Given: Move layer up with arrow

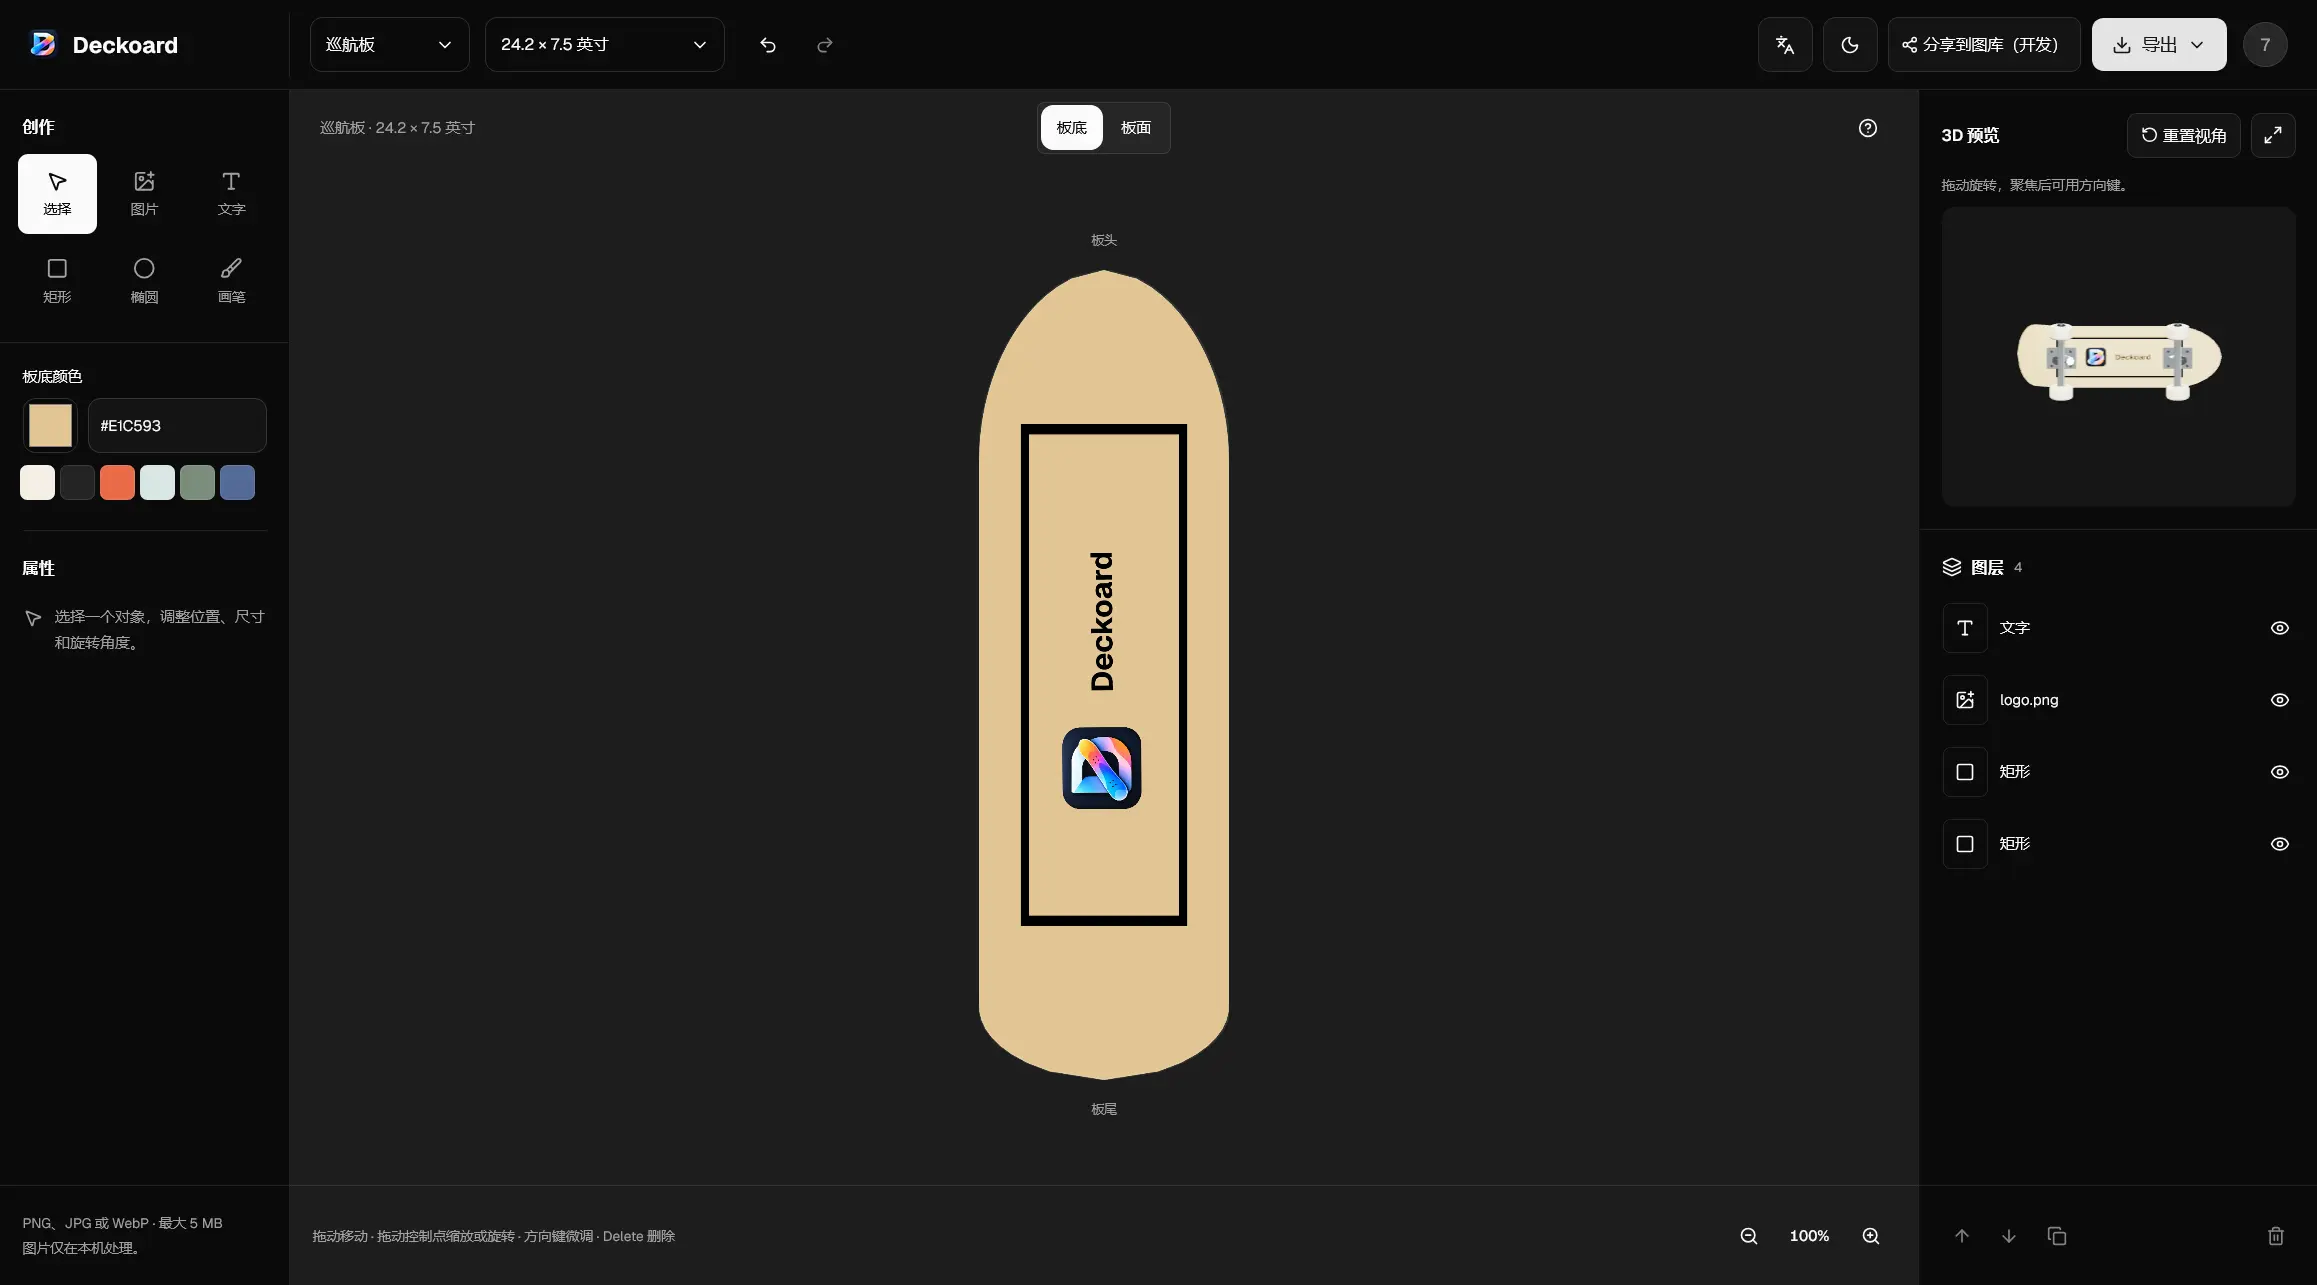Looking at the screenshot, I should click(1962, 1236).
